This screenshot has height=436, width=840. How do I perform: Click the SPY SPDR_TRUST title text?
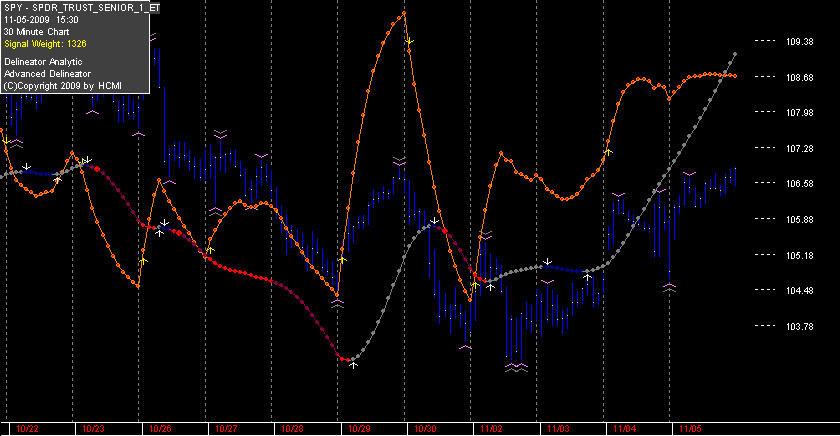pyautogui.click(x=81, y=8)
